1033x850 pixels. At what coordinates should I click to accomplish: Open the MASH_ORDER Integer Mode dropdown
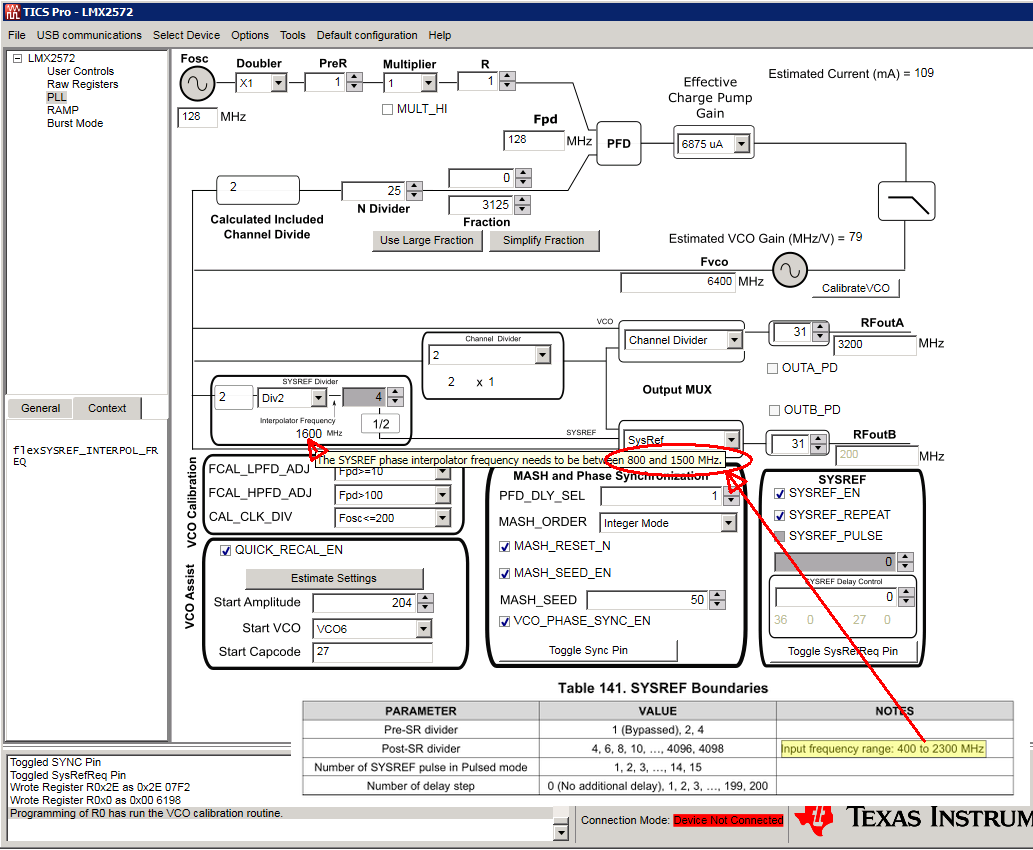click(x=728, y=523)
